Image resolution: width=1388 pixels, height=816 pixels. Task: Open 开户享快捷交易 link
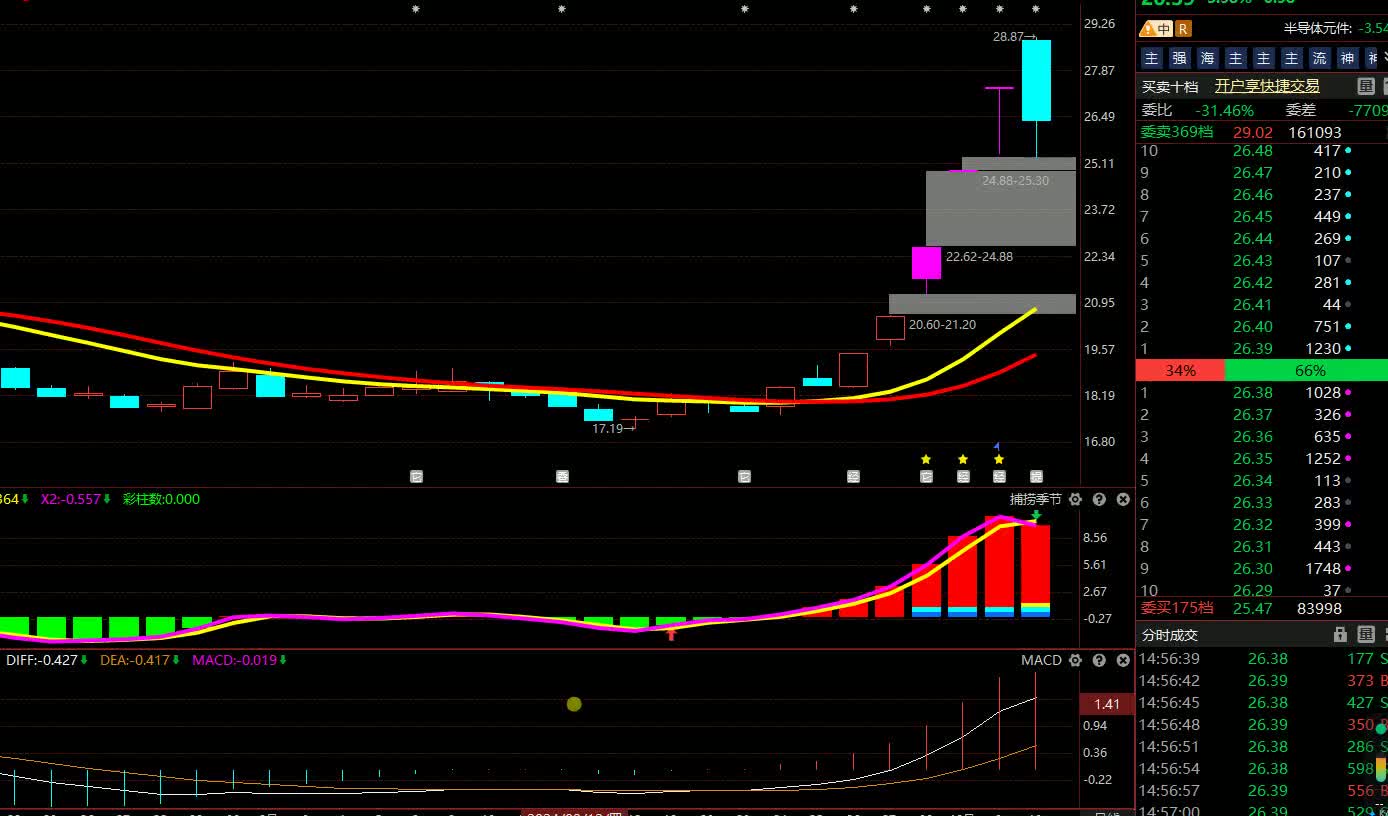1267,86
